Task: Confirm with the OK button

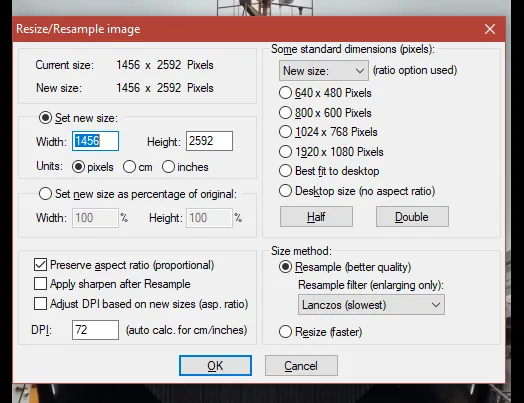Action: click(x=215, y=366)
